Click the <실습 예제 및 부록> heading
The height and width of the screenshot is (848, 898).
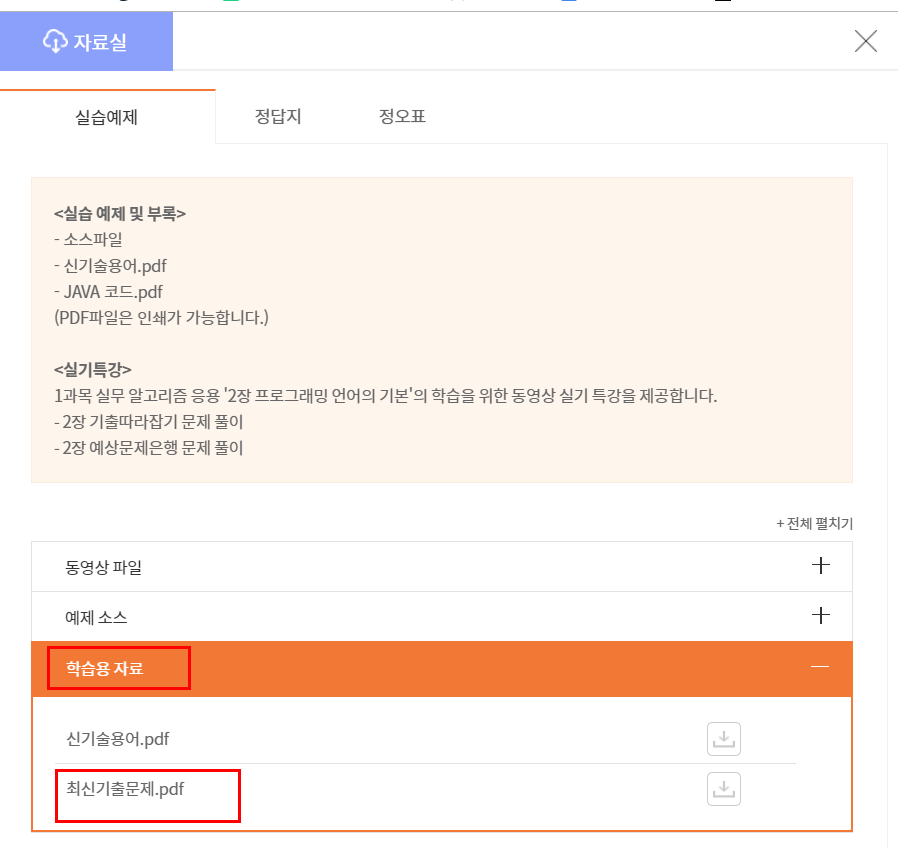pyautogui.click(x=120, y=214)
